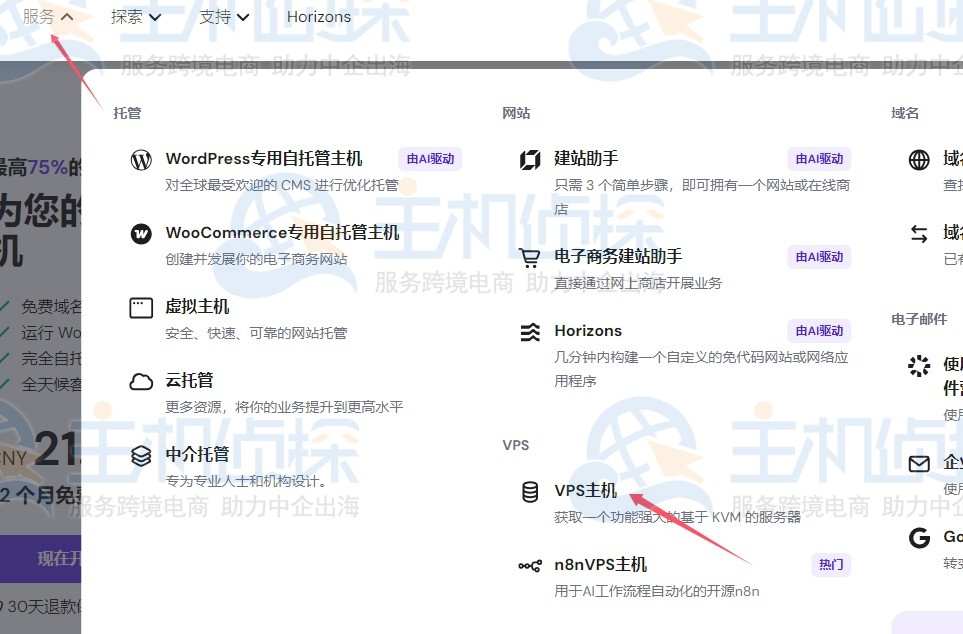963x634 pixels.
Task: Open the 支持 menu label
Action: coord(215,17)
